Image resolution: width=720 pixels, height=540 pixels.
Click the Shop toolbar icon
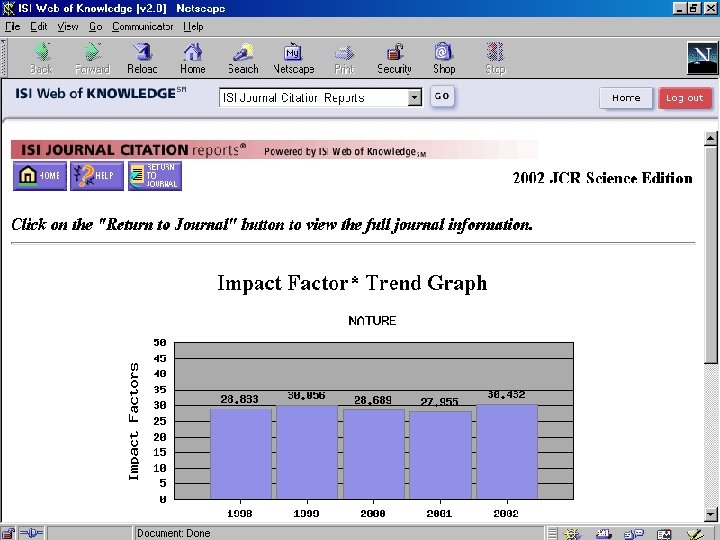(444, 58)
